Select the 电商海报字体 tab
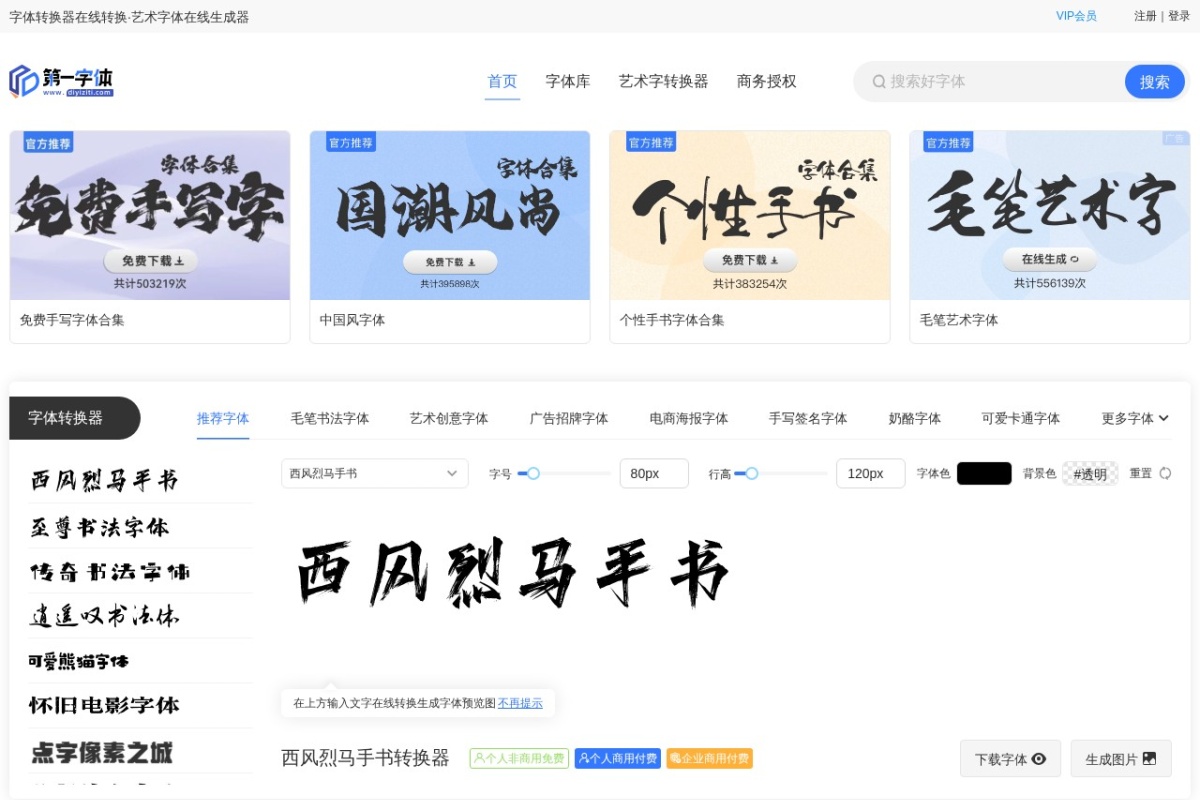 (x=689, y=418)
